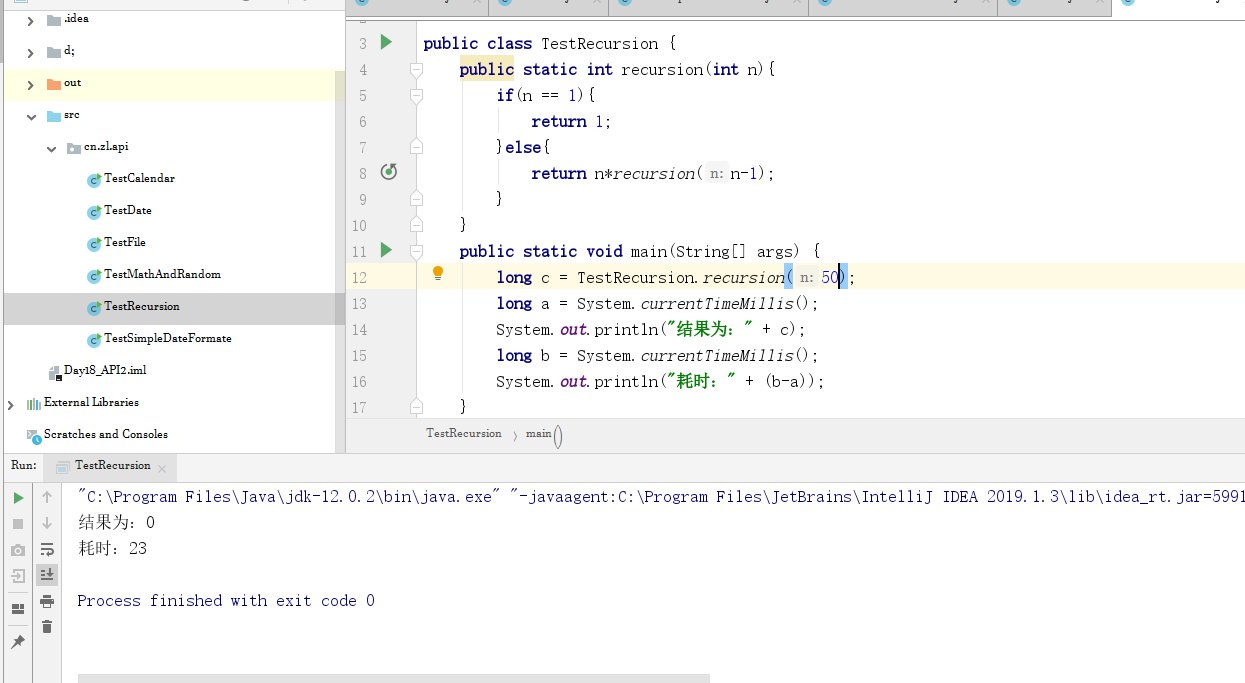
Task: Expand the .idea folder
Action: point(31,20)
